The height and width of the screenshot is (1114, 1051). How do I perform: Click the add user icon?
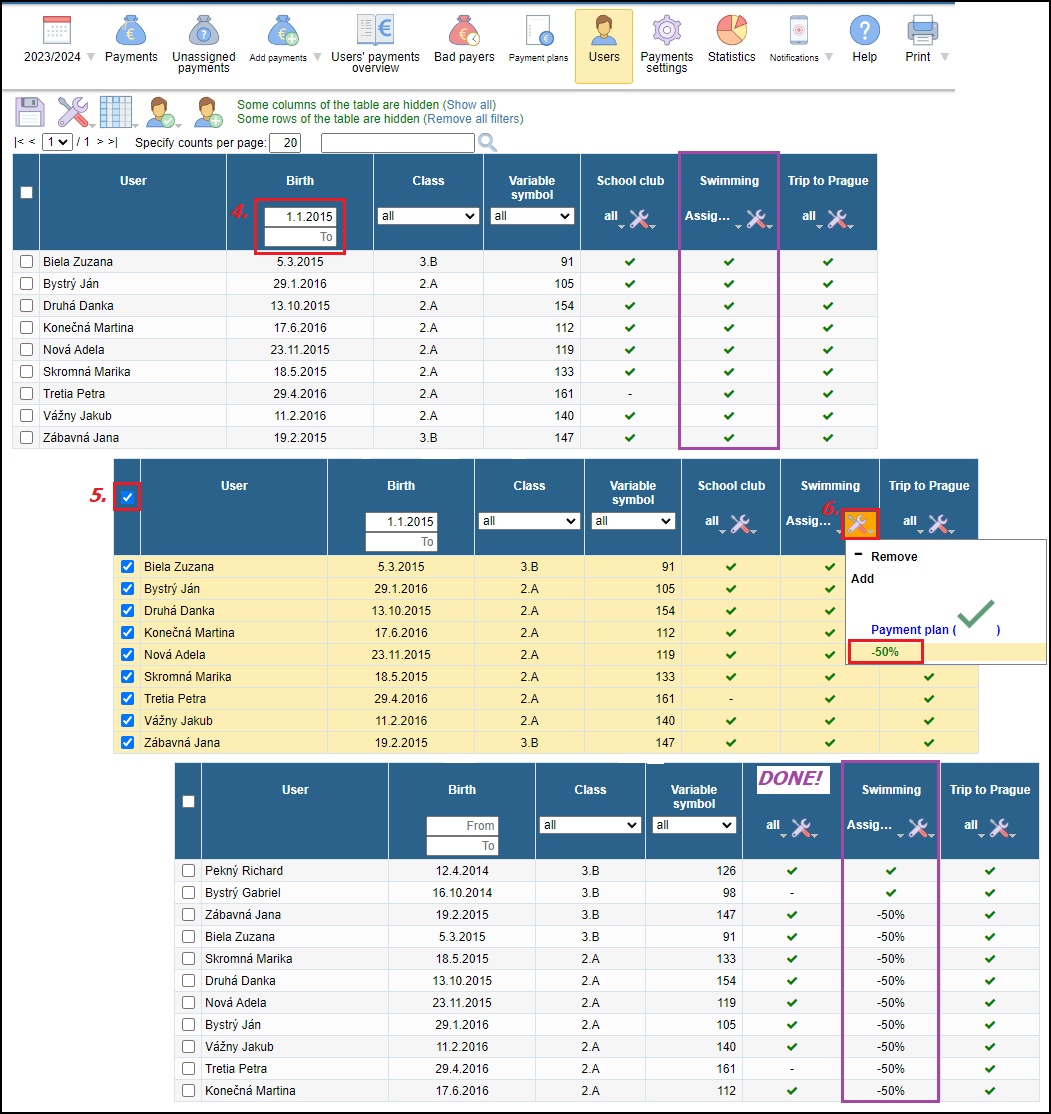[207, 112]
